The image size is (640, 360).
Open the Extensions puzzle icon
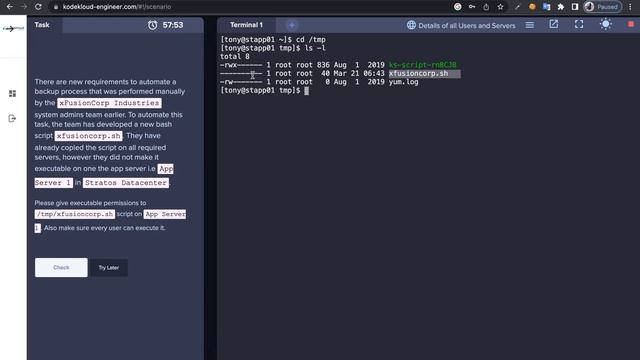click(x=561, y=7)
